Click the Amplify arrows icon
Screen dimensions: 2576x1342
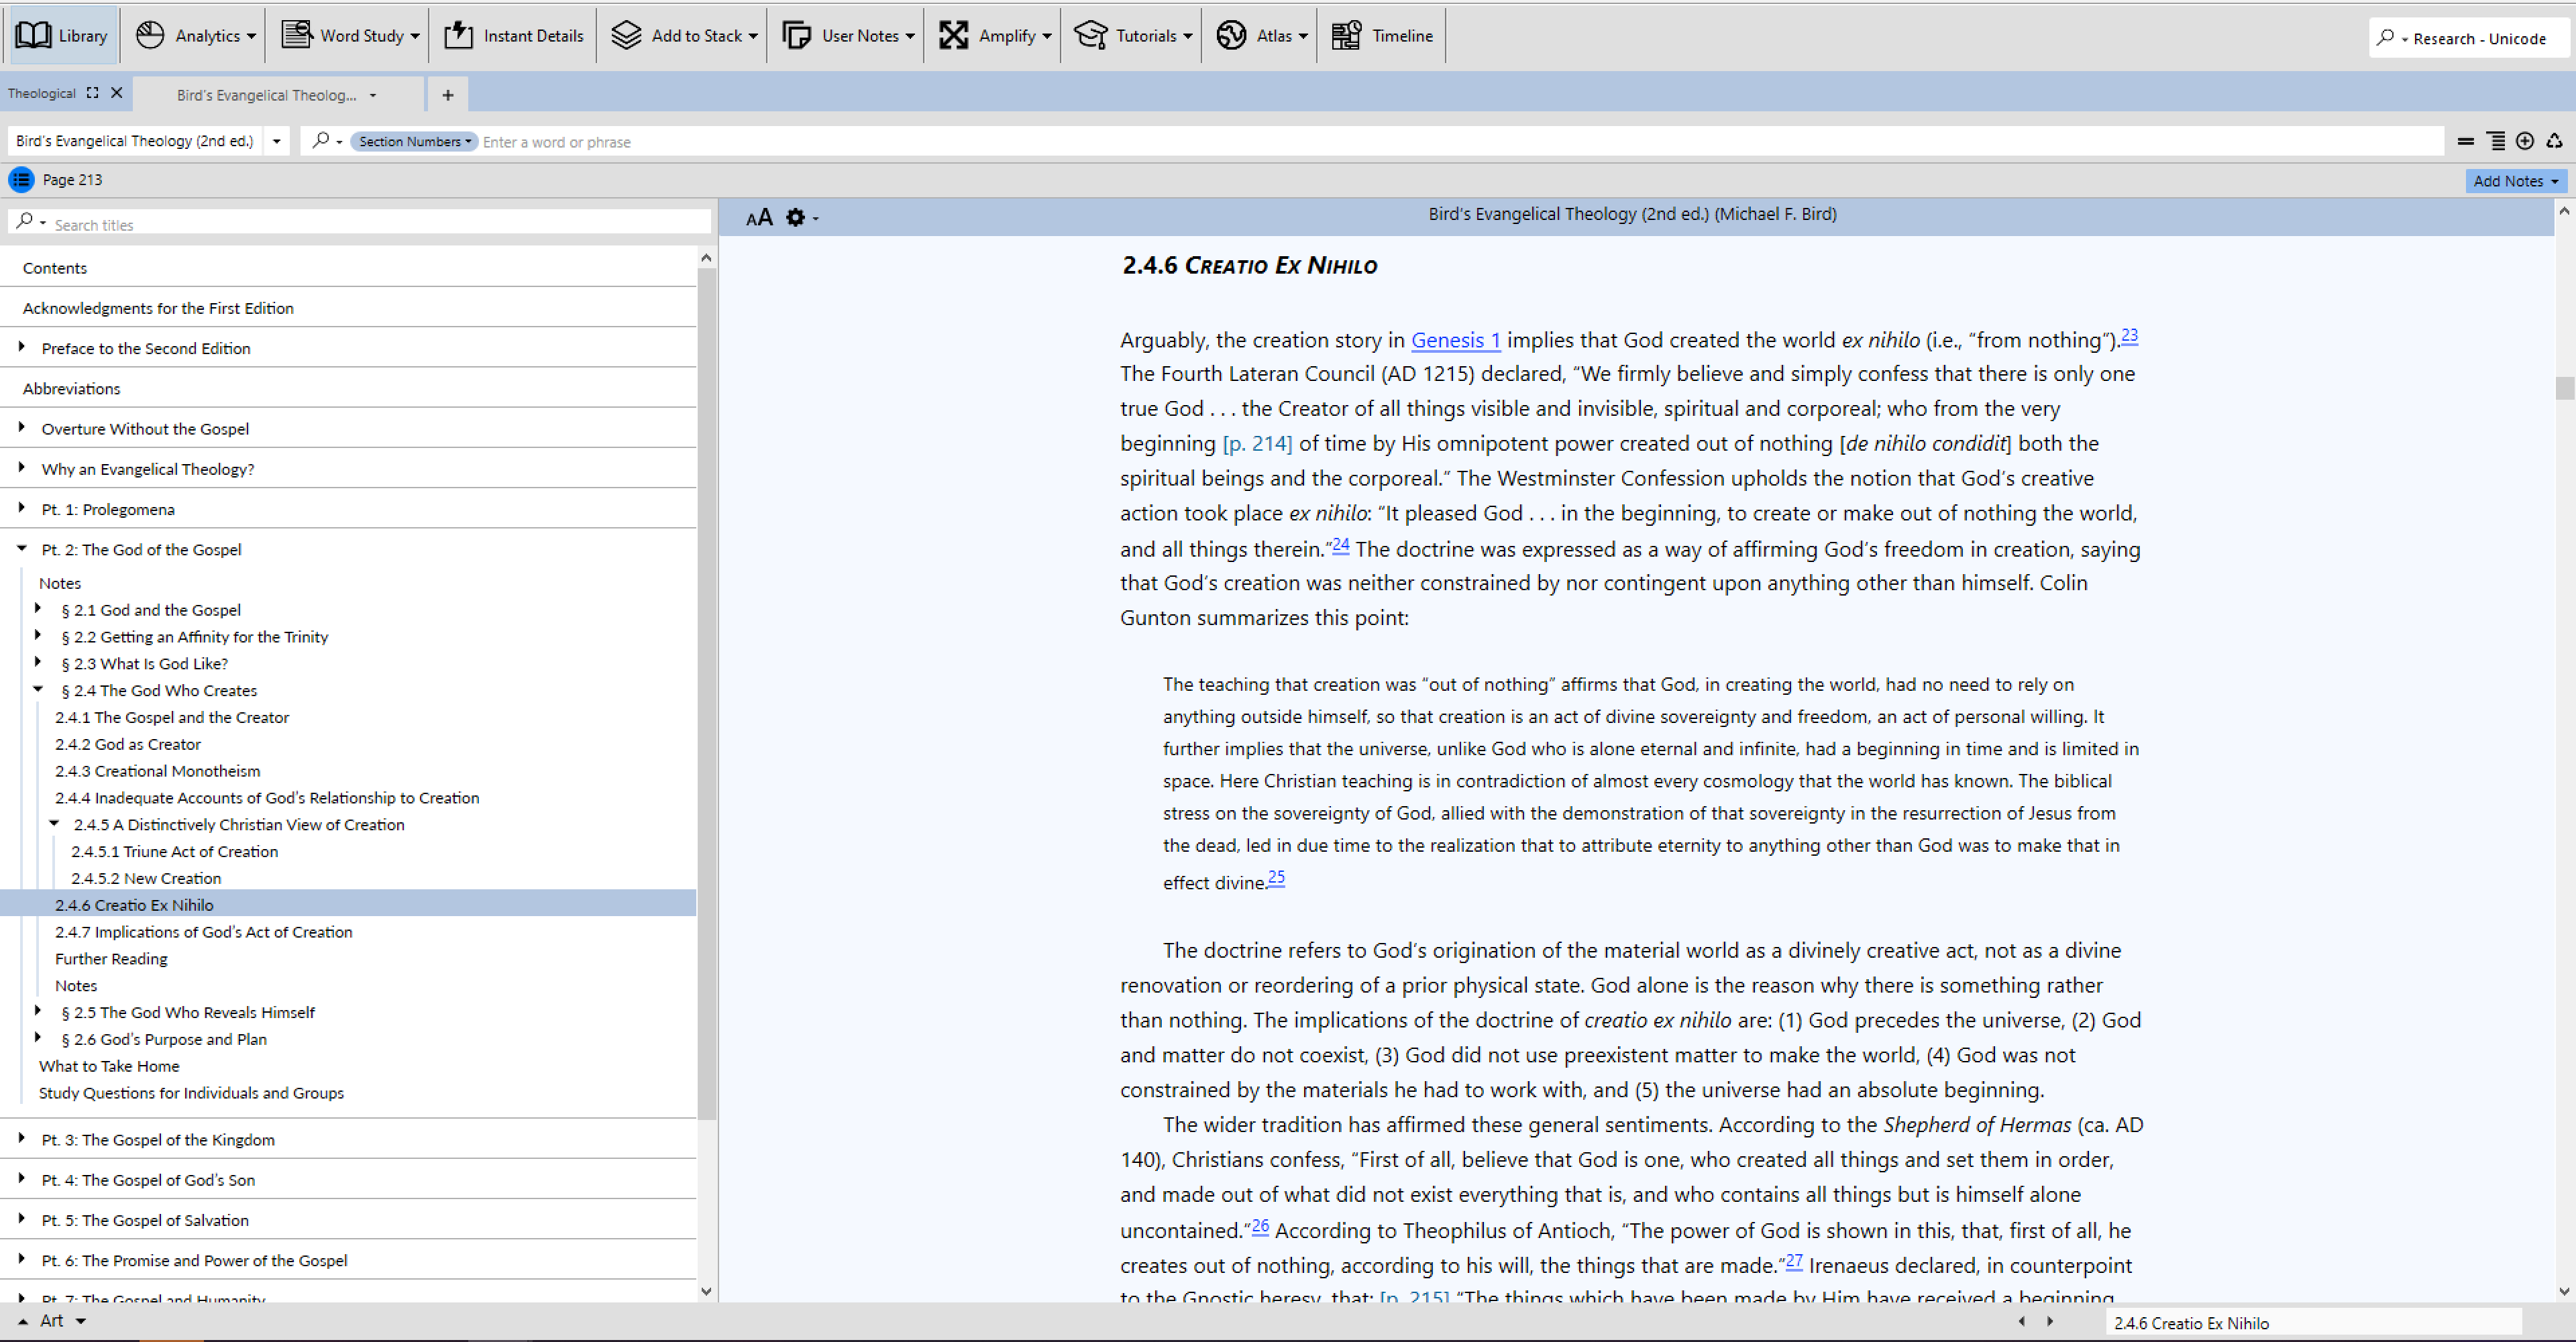click(x=953, y=35)
